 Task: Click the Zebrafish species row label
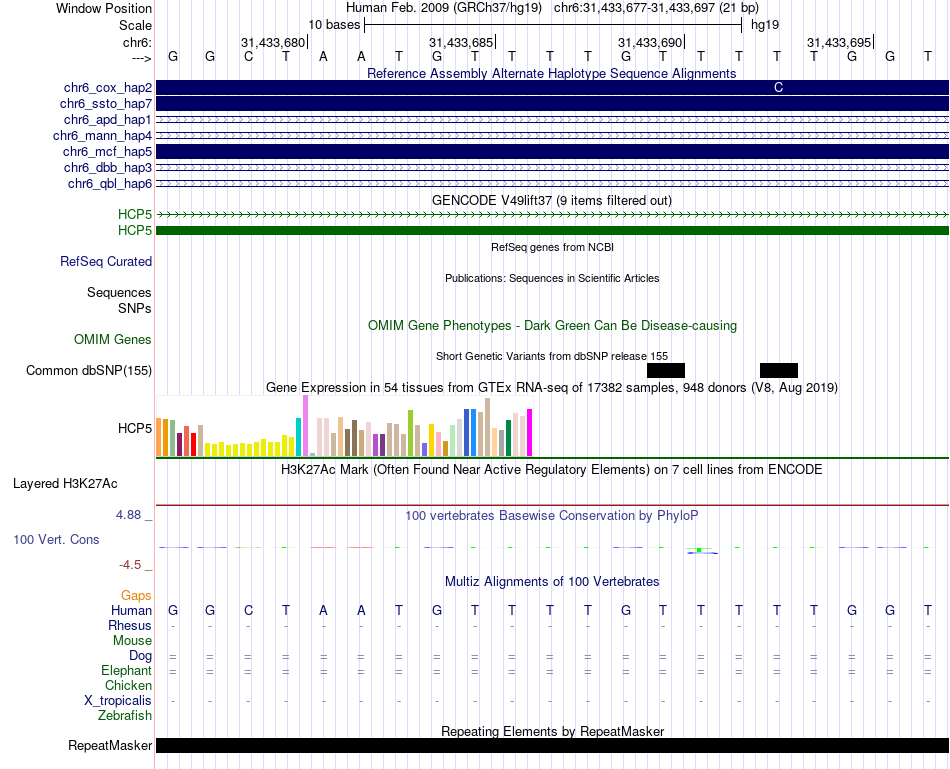[x=125, y=716]
